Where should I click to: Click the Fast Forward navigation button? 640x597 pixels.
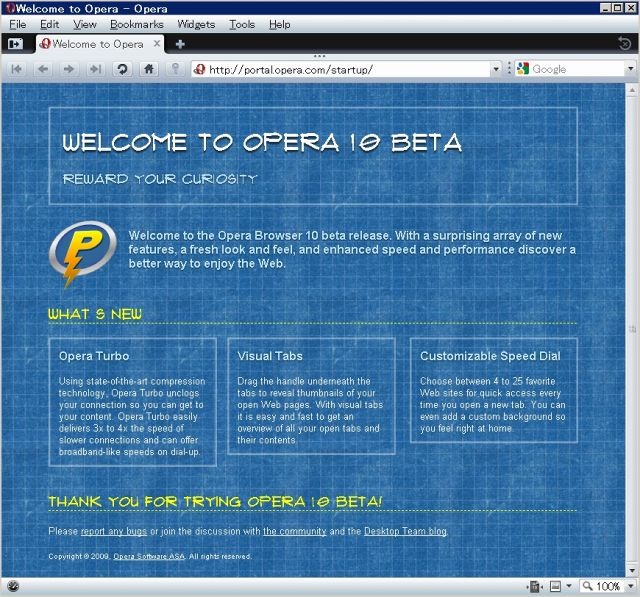point(95,69)
